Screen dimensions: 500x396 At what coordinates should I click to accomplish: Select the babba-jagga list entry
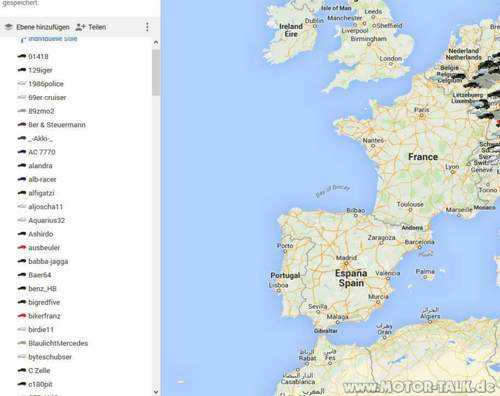48,261
